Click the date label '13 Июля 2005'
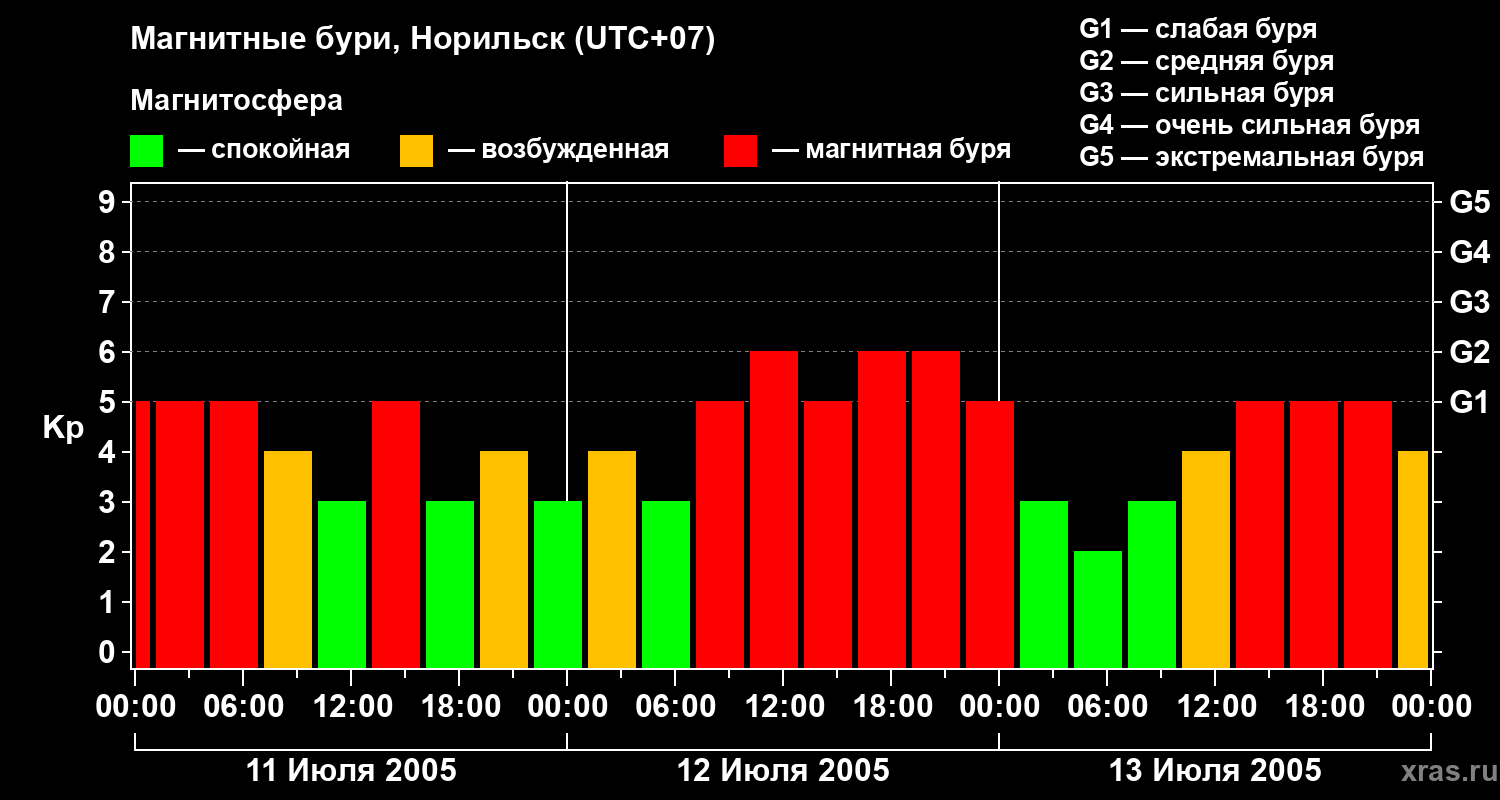This screenshot has height=800, width=1500. [x=1215, y=771]
